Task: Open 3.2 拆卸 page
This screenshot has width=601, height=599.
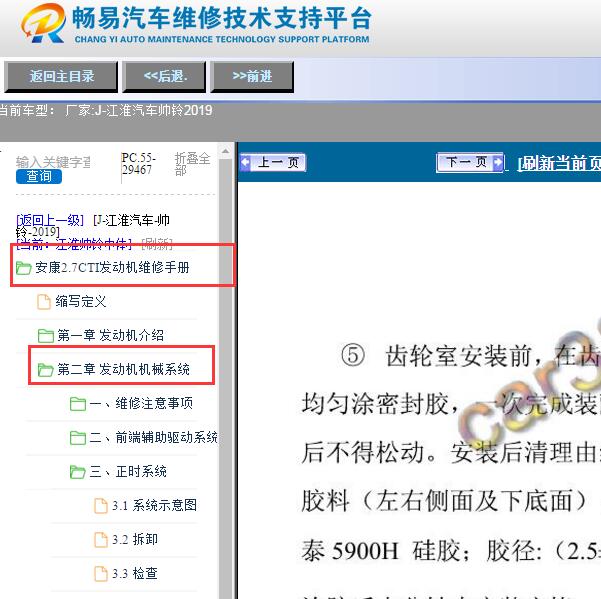Action: click(135, 540)
